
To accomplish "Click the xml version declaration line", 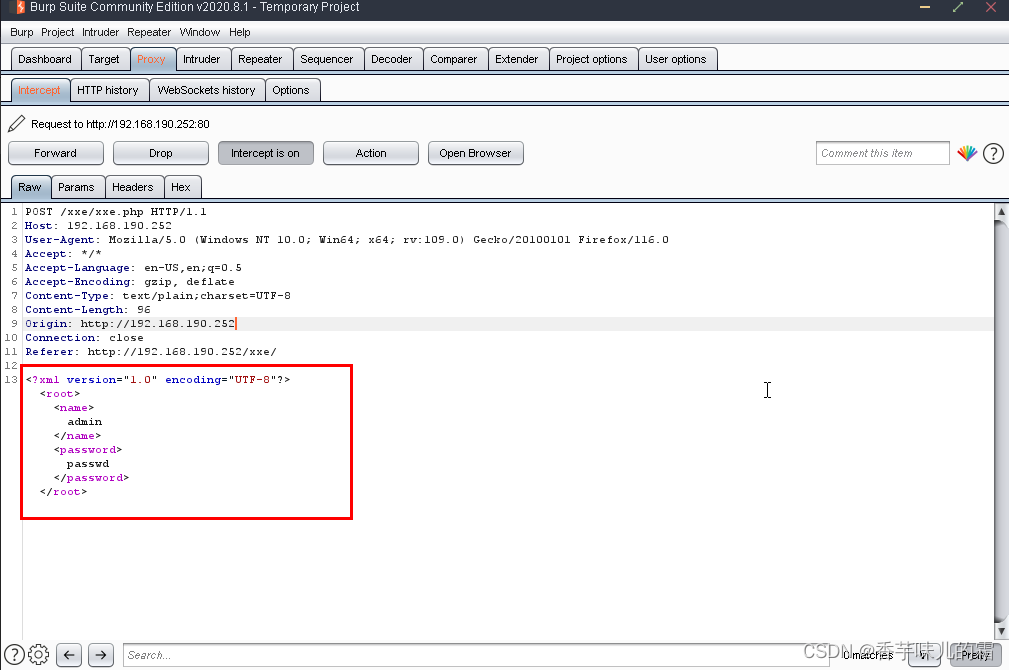I will click(x=158, y=380).
